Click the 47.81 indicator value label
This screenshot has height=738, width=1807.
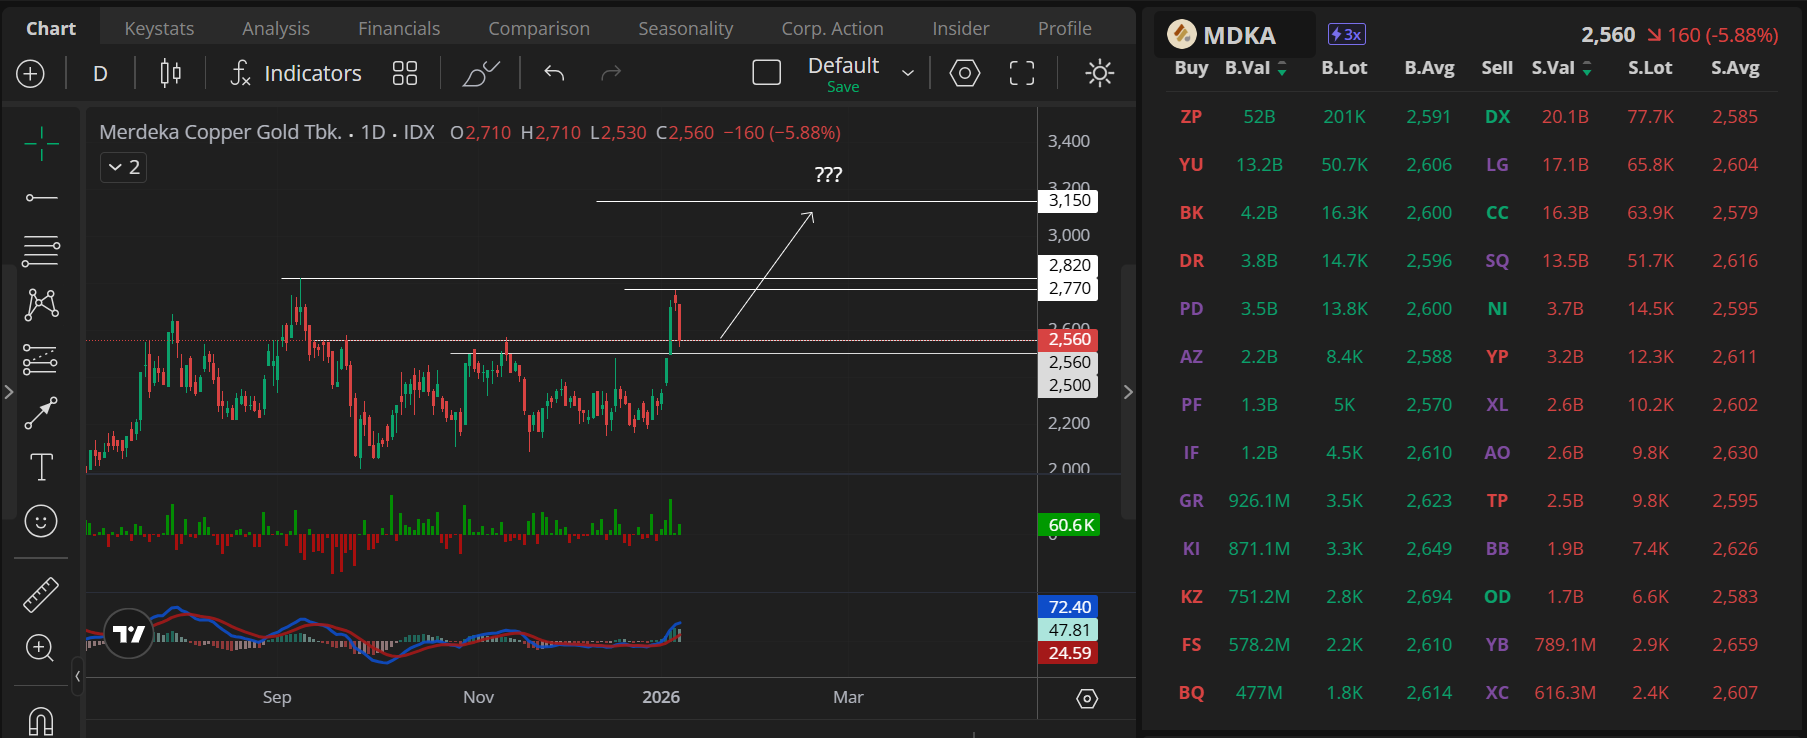point(1069,630)
